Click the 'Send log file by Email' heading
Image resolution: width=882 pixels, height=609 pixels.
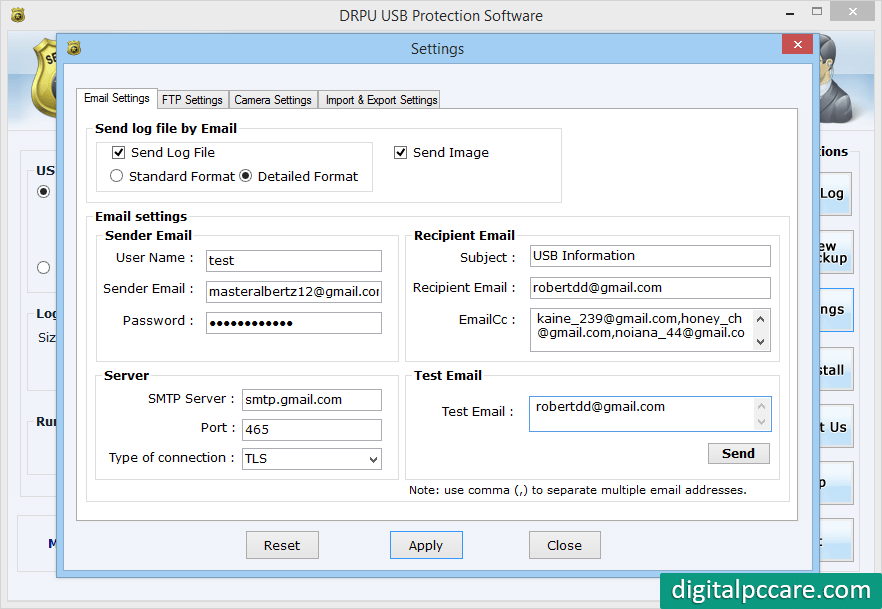[166, 128]
